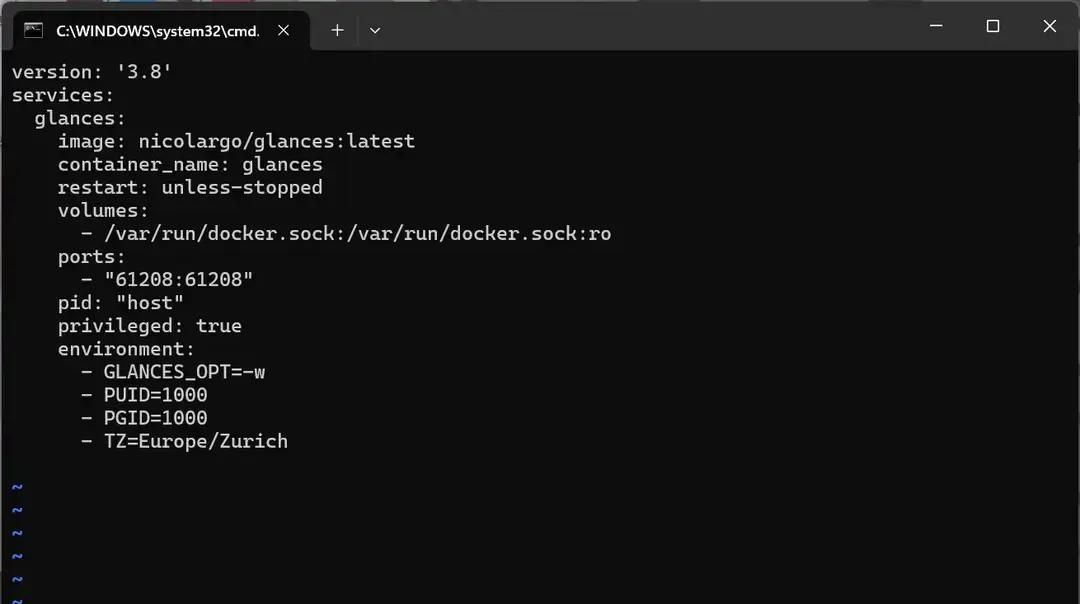Click the PUID=1000 entry
Image resolution: width=1080 pixels, height=604 pixels.
155,394
